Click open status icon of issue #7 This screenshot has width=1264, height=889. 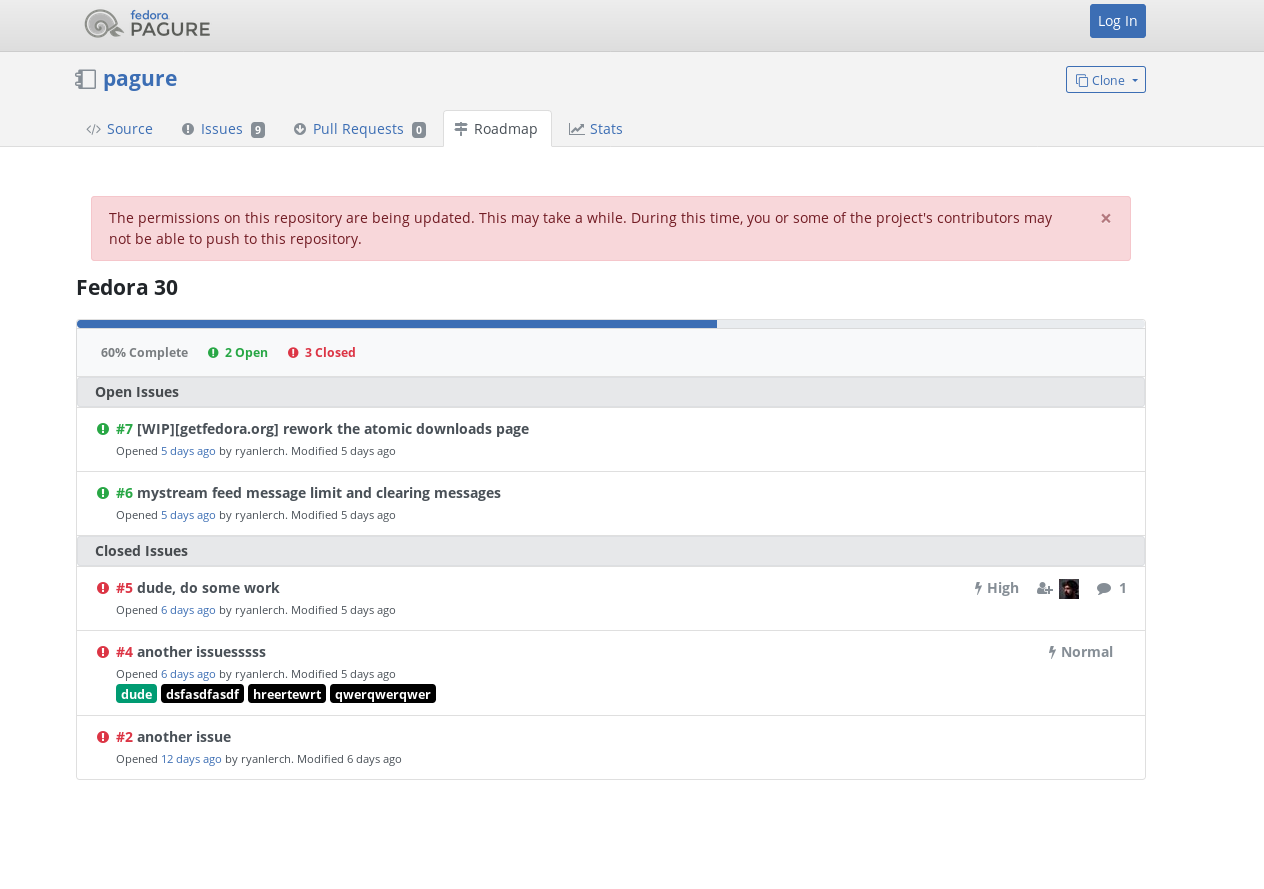pyautogui.click(x=103, y=429)
